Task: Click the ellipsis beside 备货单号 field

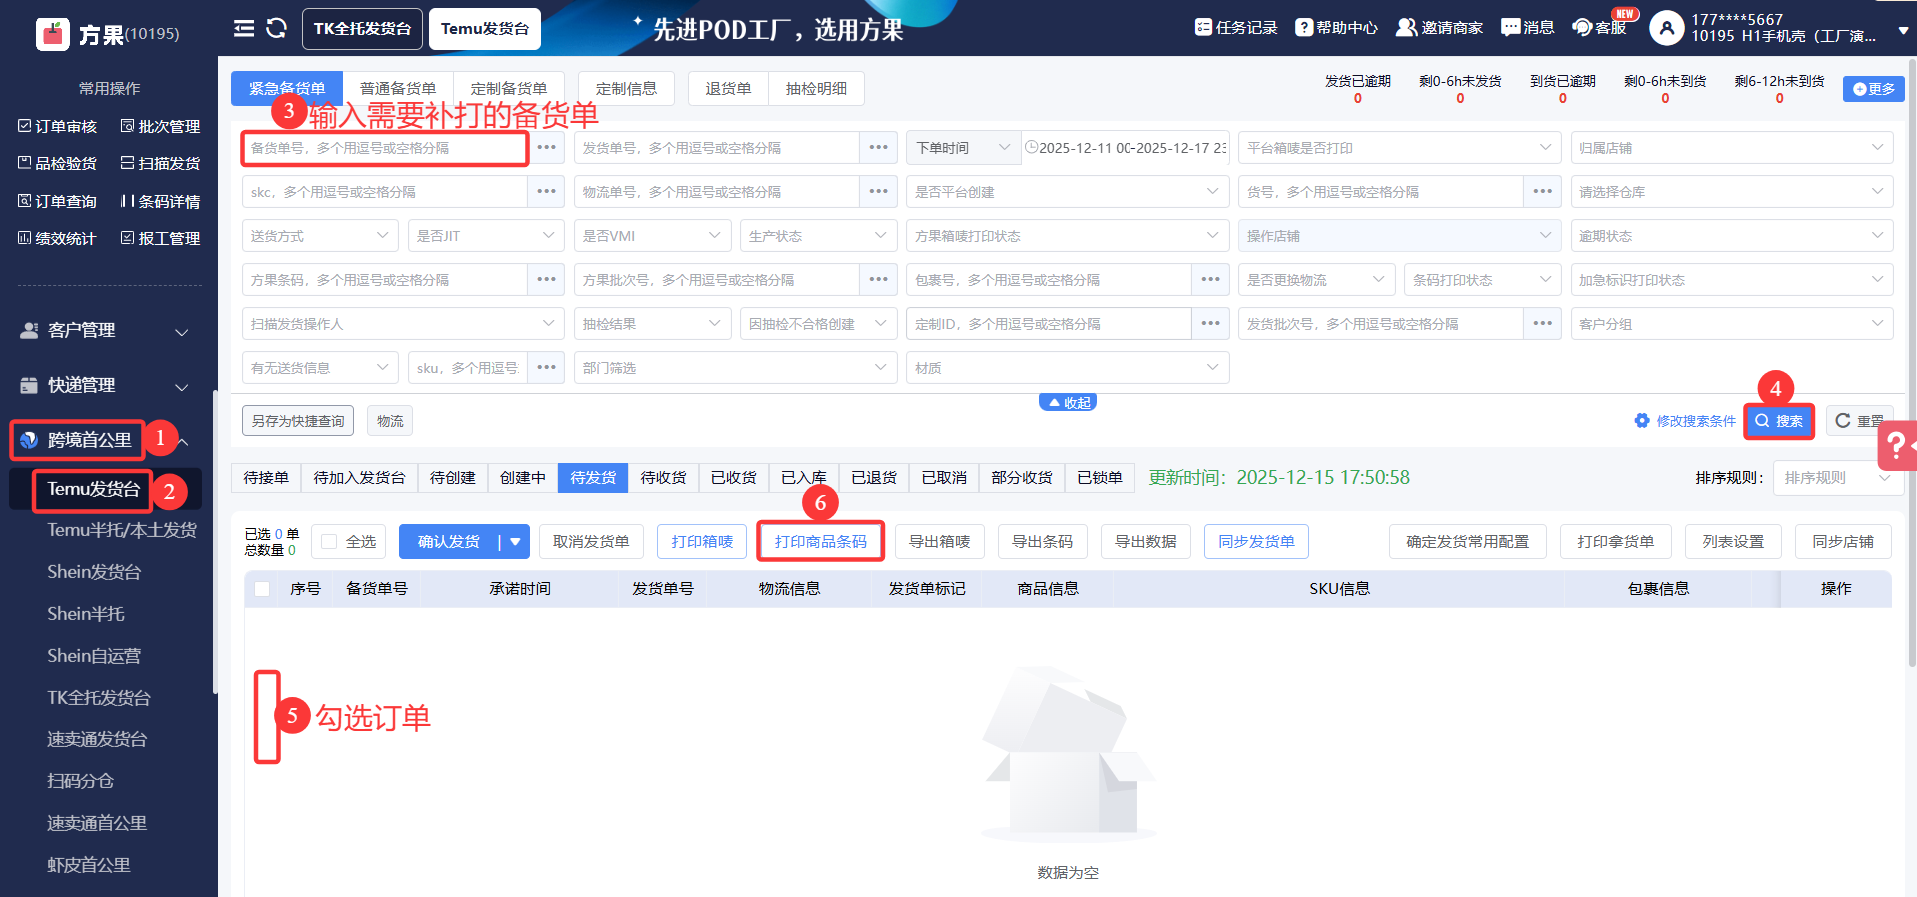Action: pyautogui.click(x=546, y=148)
